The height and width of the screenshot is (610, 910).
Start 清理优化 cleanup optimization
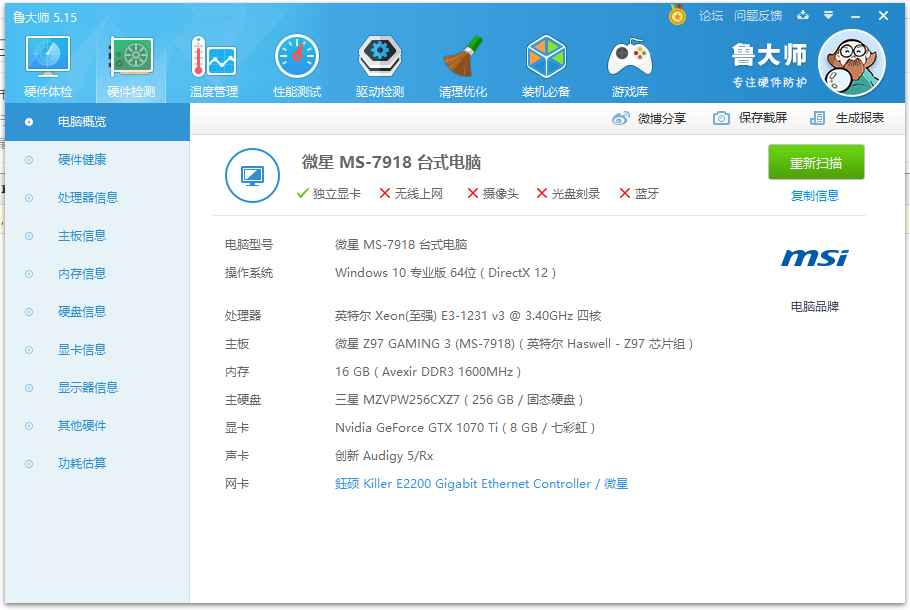pyautogui.click(x=462, y=63)
